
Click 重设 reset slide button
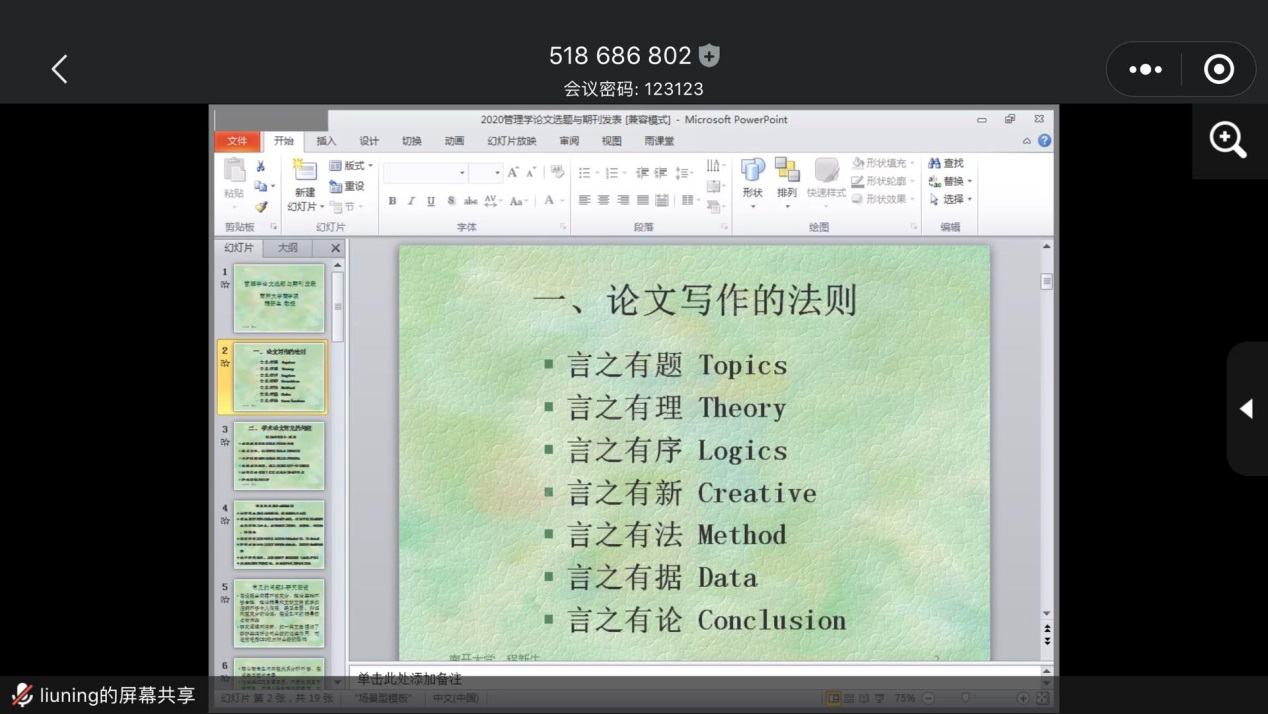tap(348, 186)
